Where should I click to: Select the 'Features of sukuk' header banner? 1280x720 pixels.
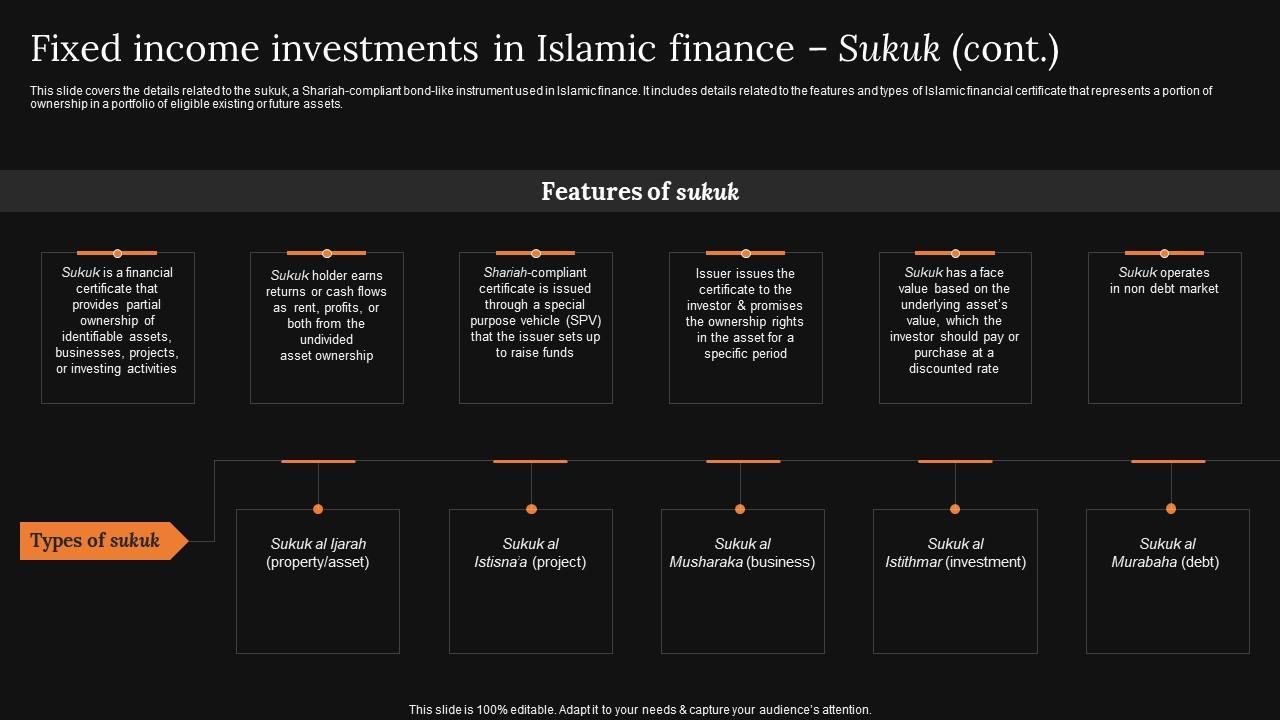640,191
